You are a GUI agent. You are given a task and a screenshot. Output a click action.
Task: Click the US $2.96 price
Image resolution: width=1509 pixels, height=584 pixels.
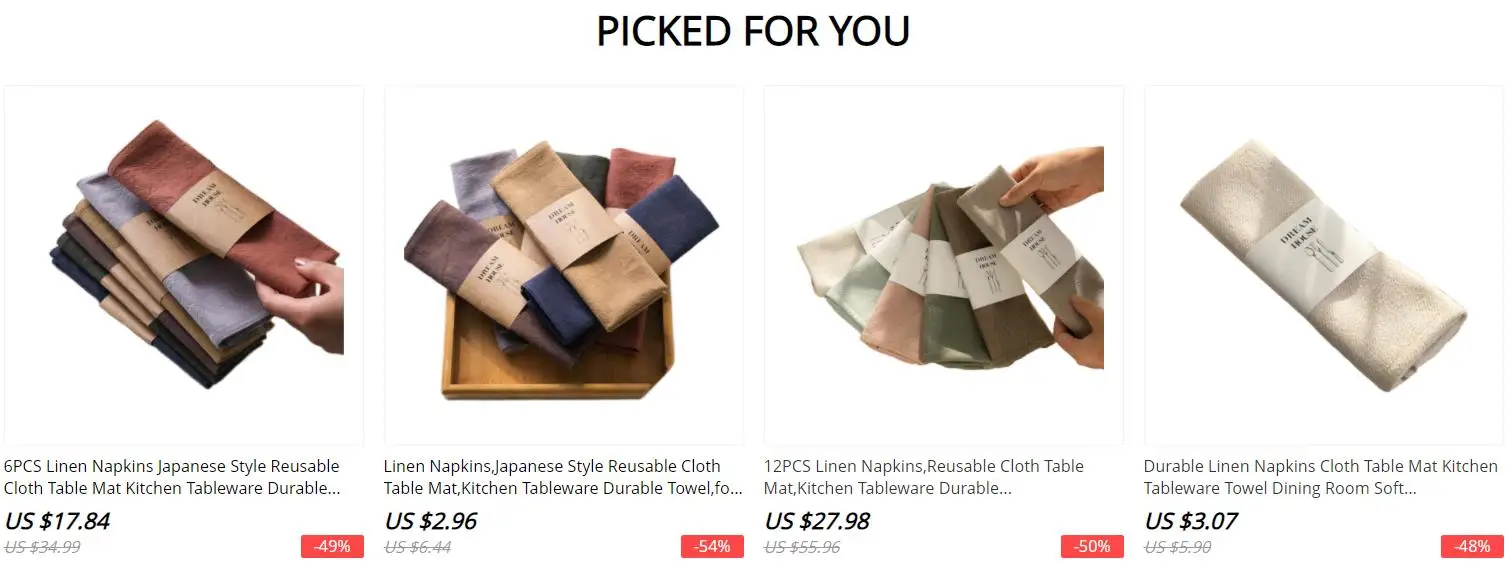coord(431,522)
